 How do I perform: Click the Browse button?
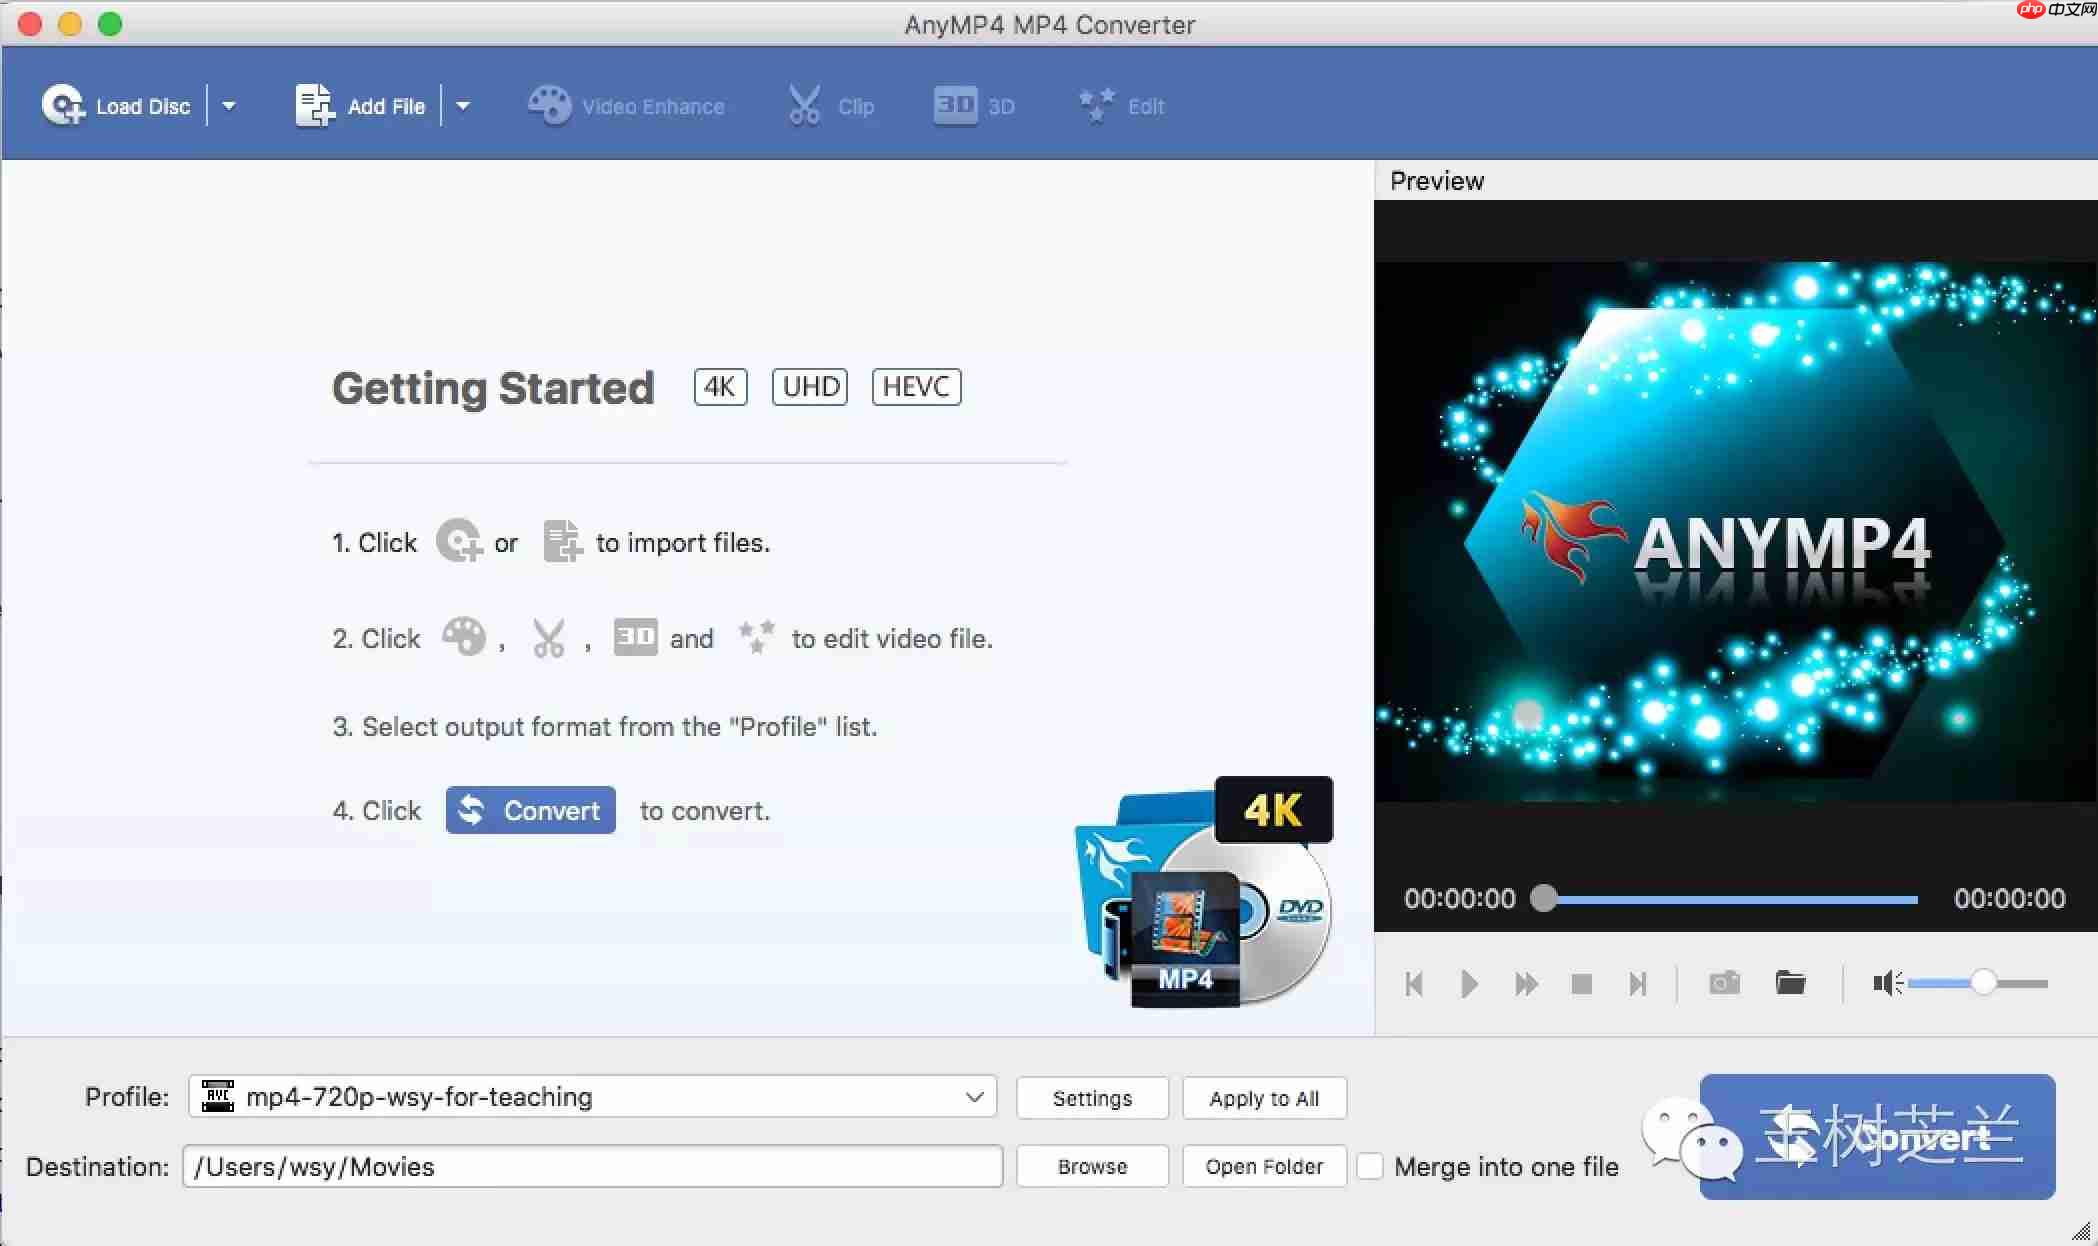(x=1092, y=1166)
